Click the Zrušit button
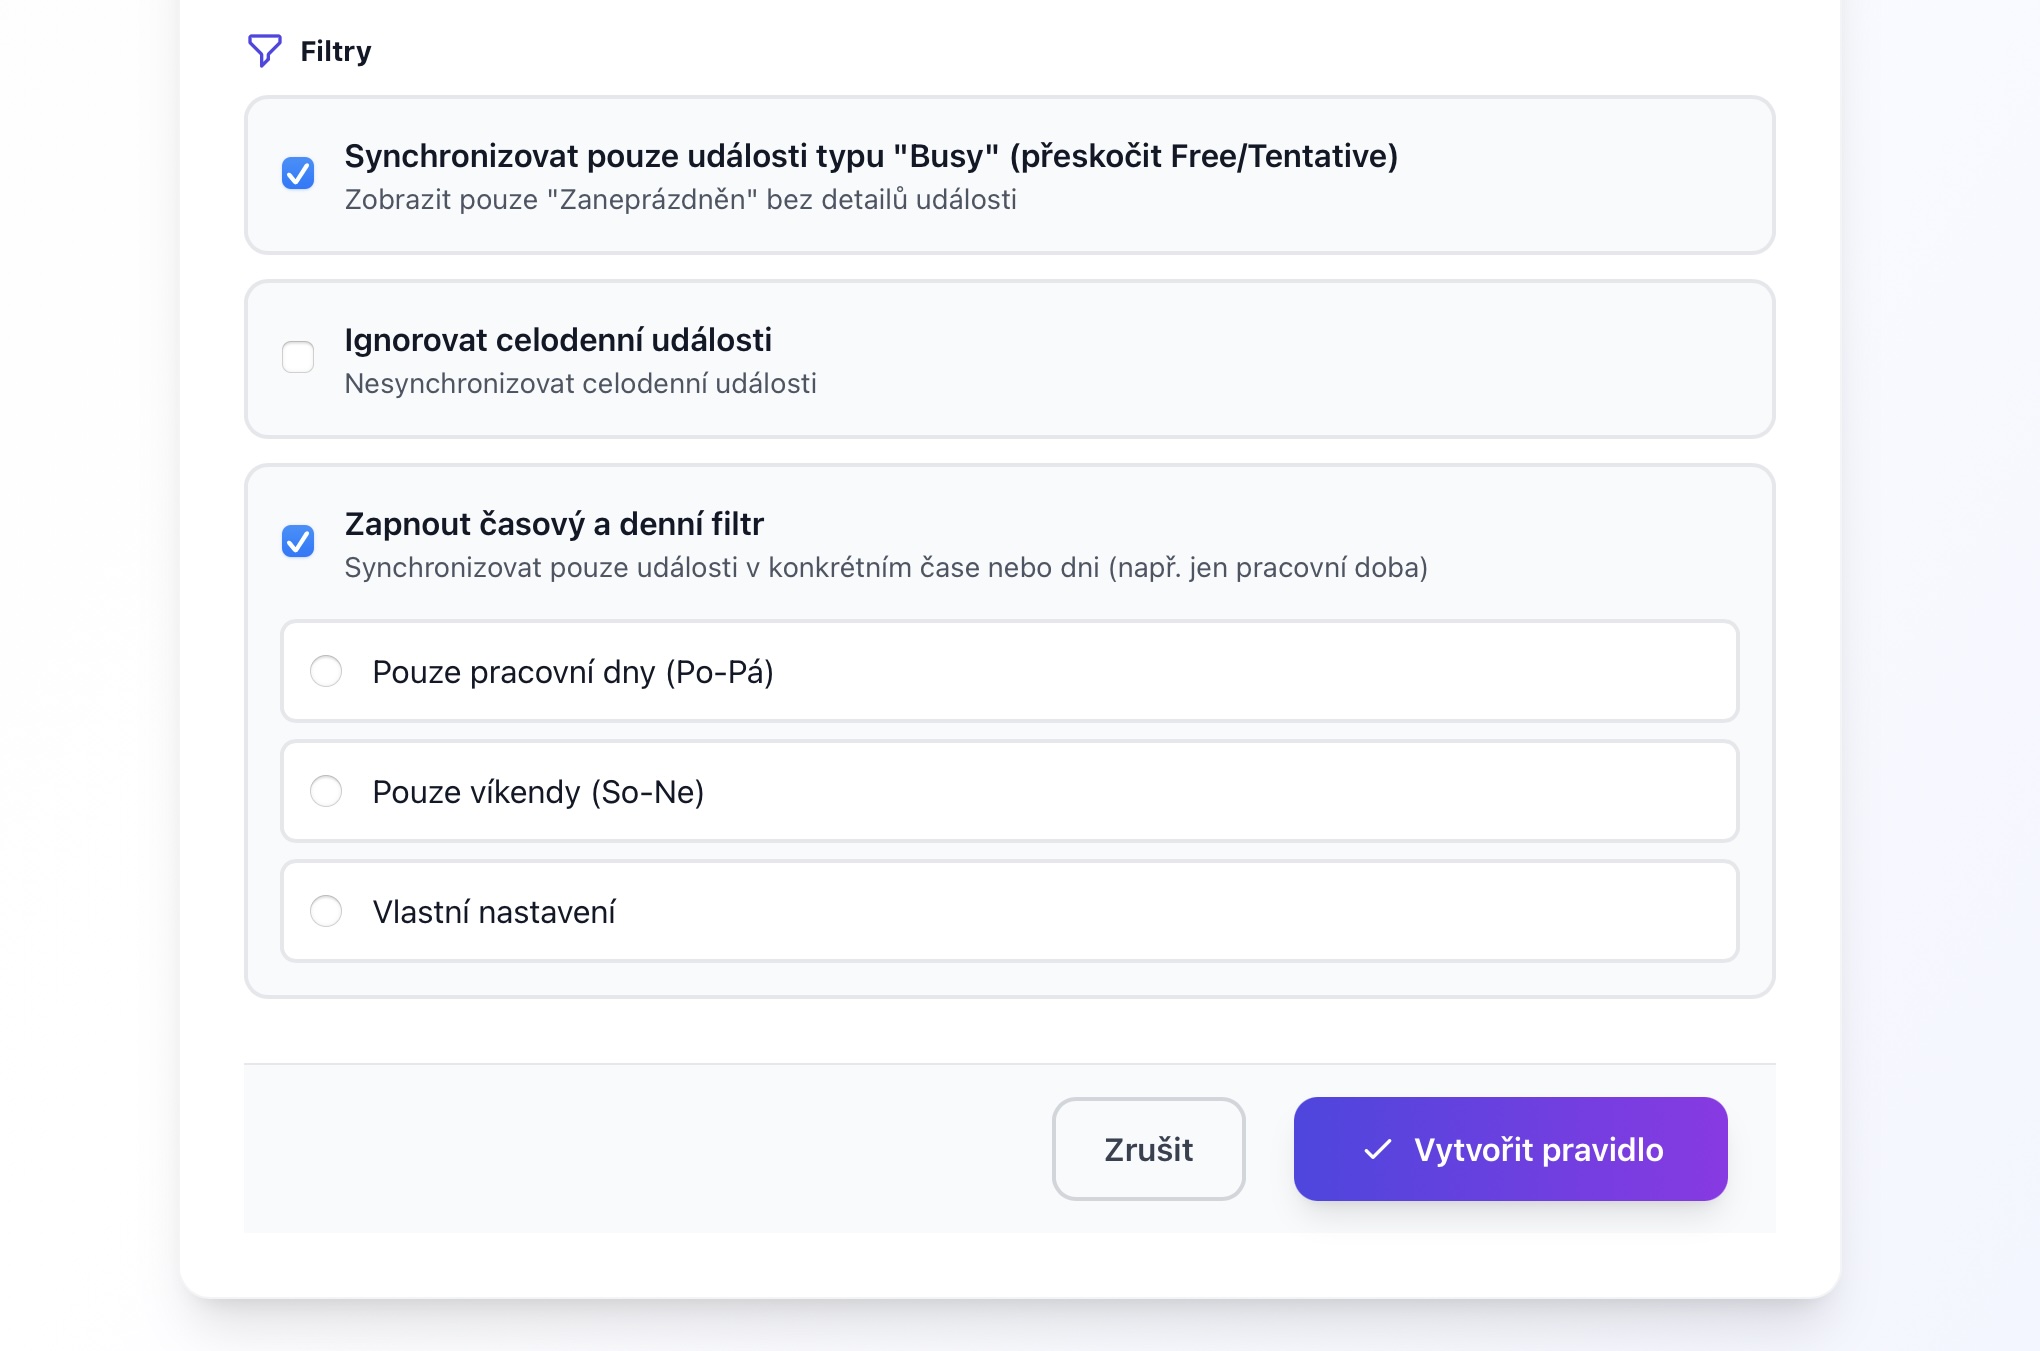This screenshot has height=1351, width=2040. pyautogui.click(x=1148, y=1150)
